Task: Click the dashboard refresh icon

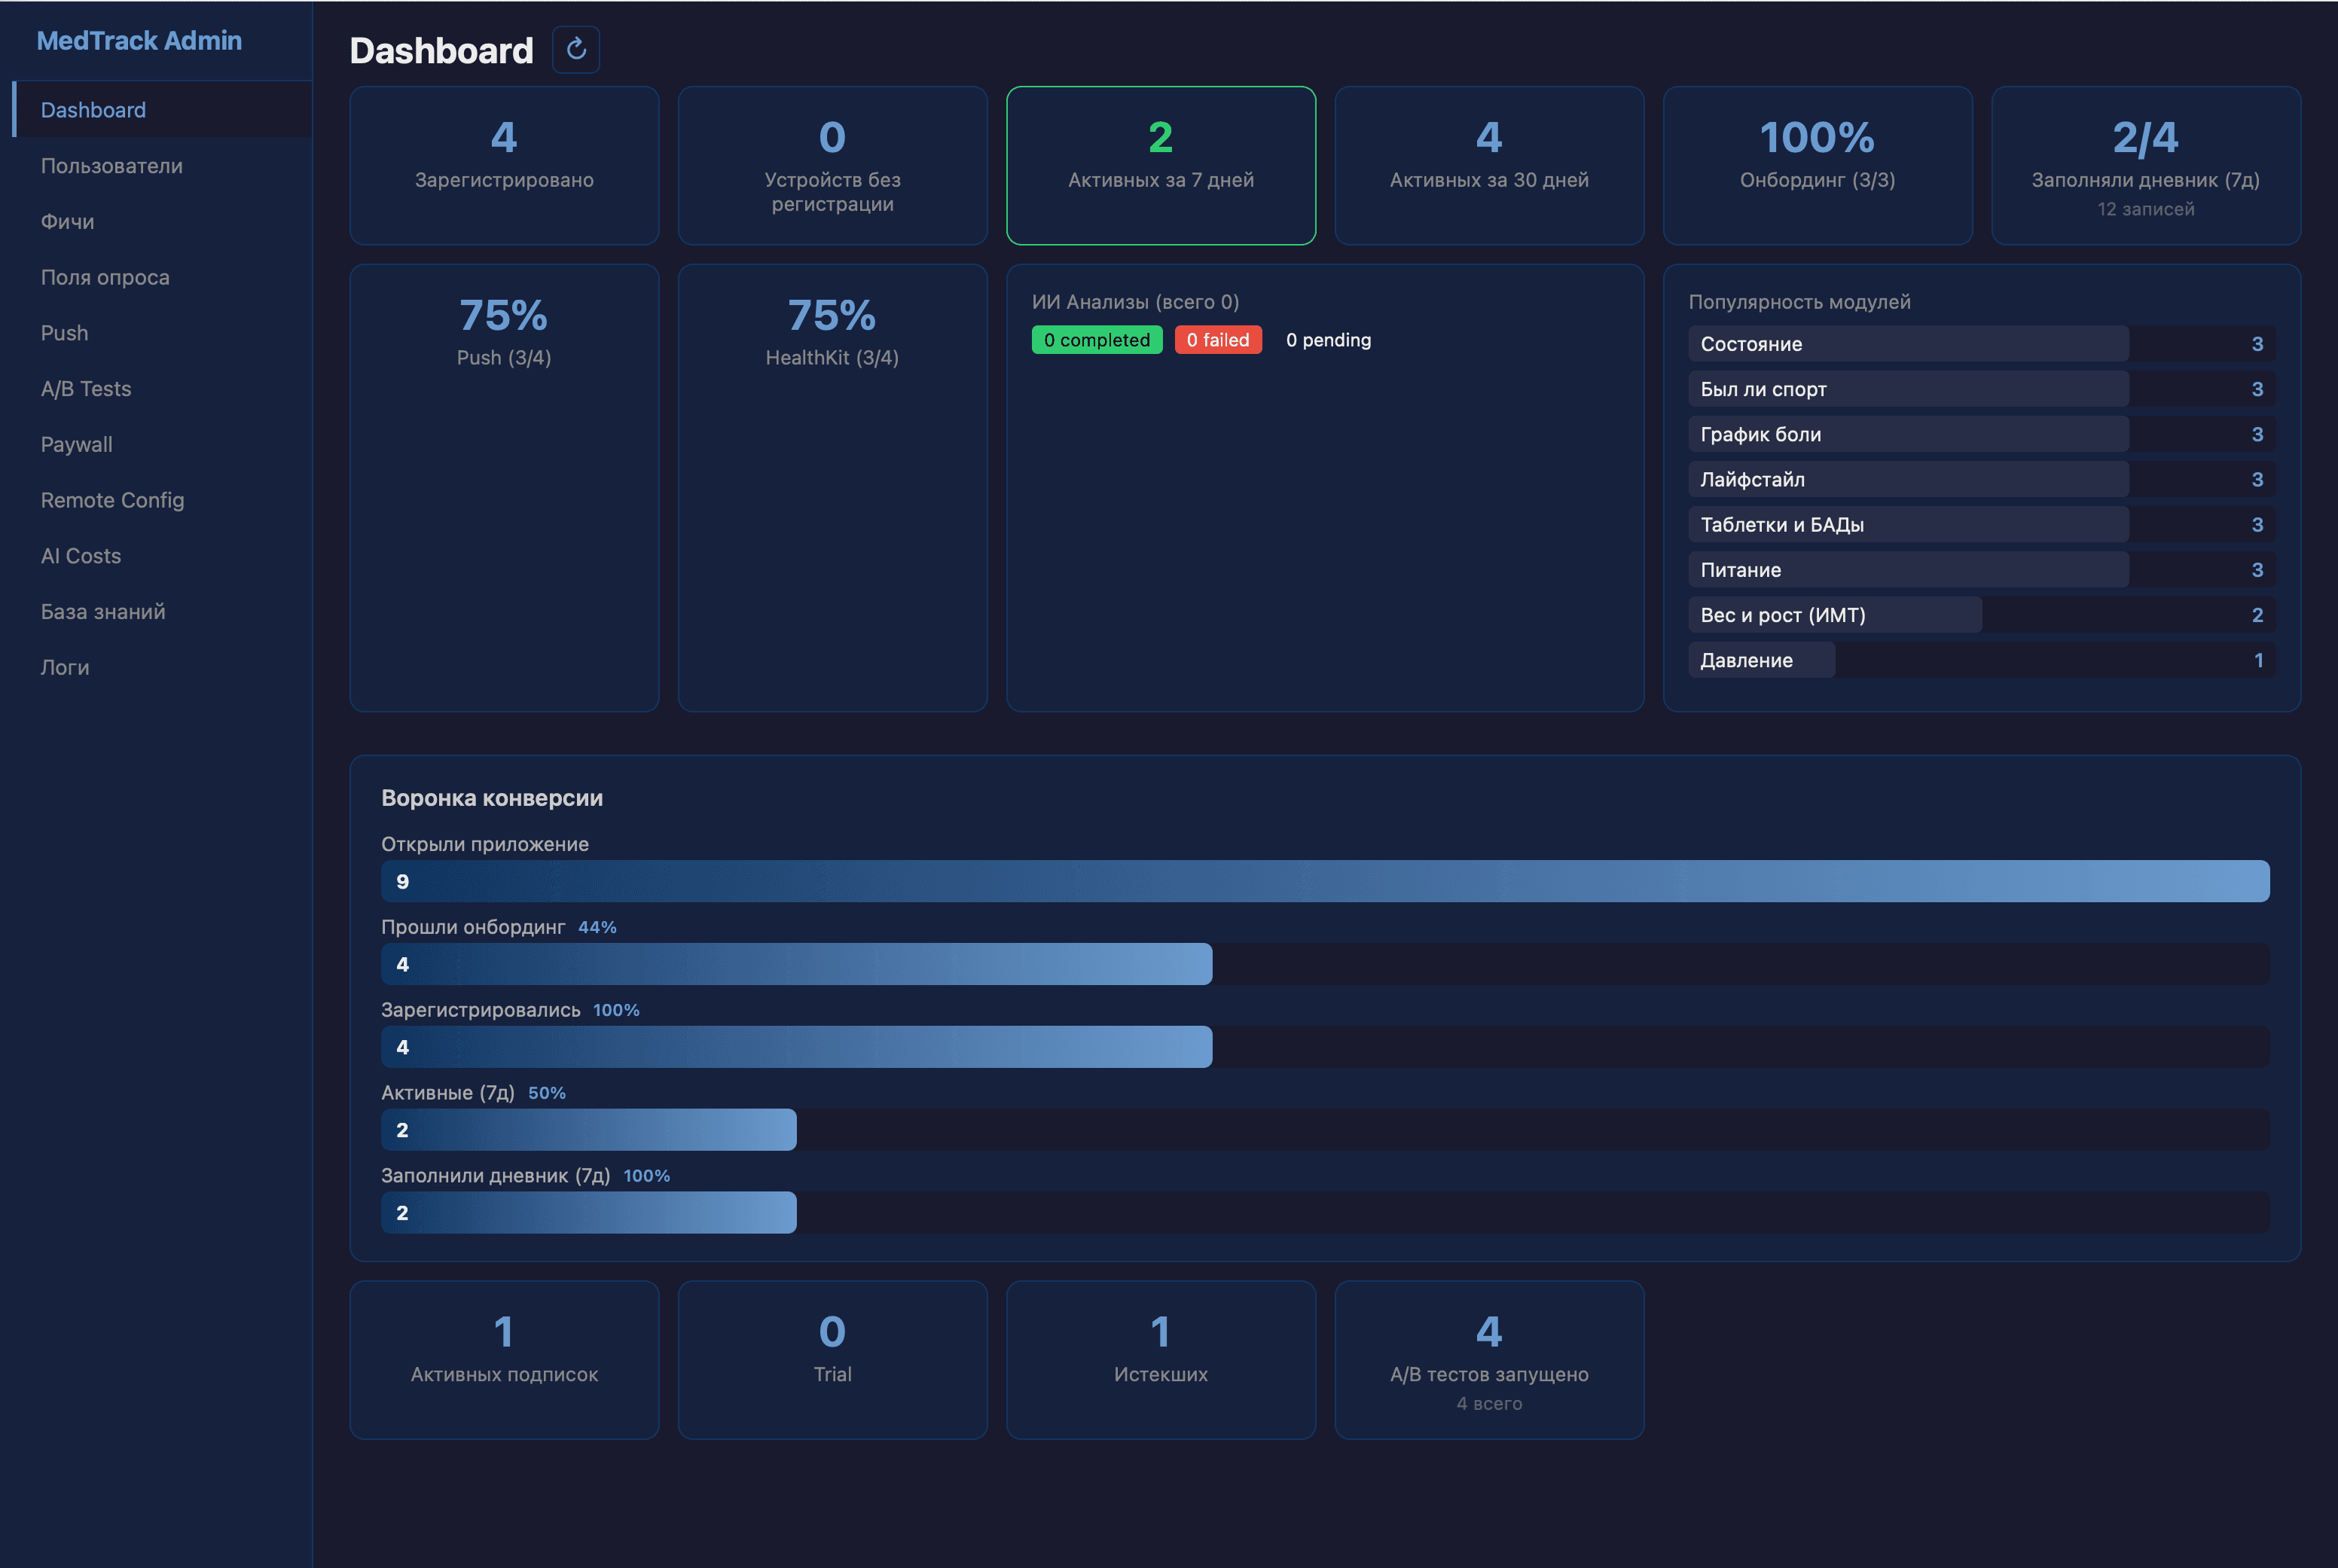Action: tap(576, 49)
